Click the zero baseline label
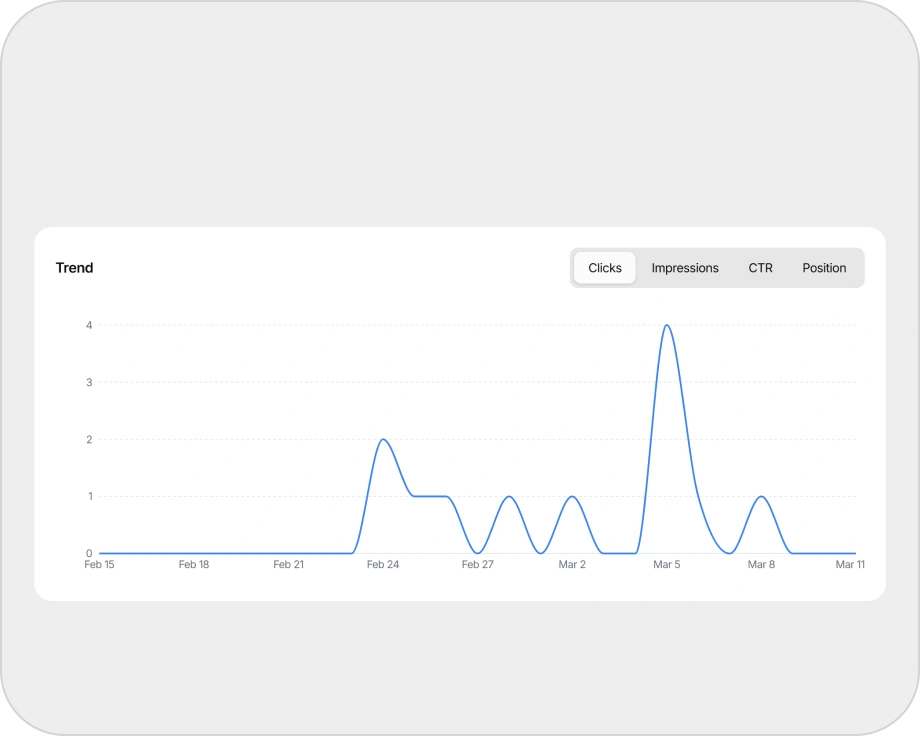Screen dimensions: 920x736 tap(88, 553)
